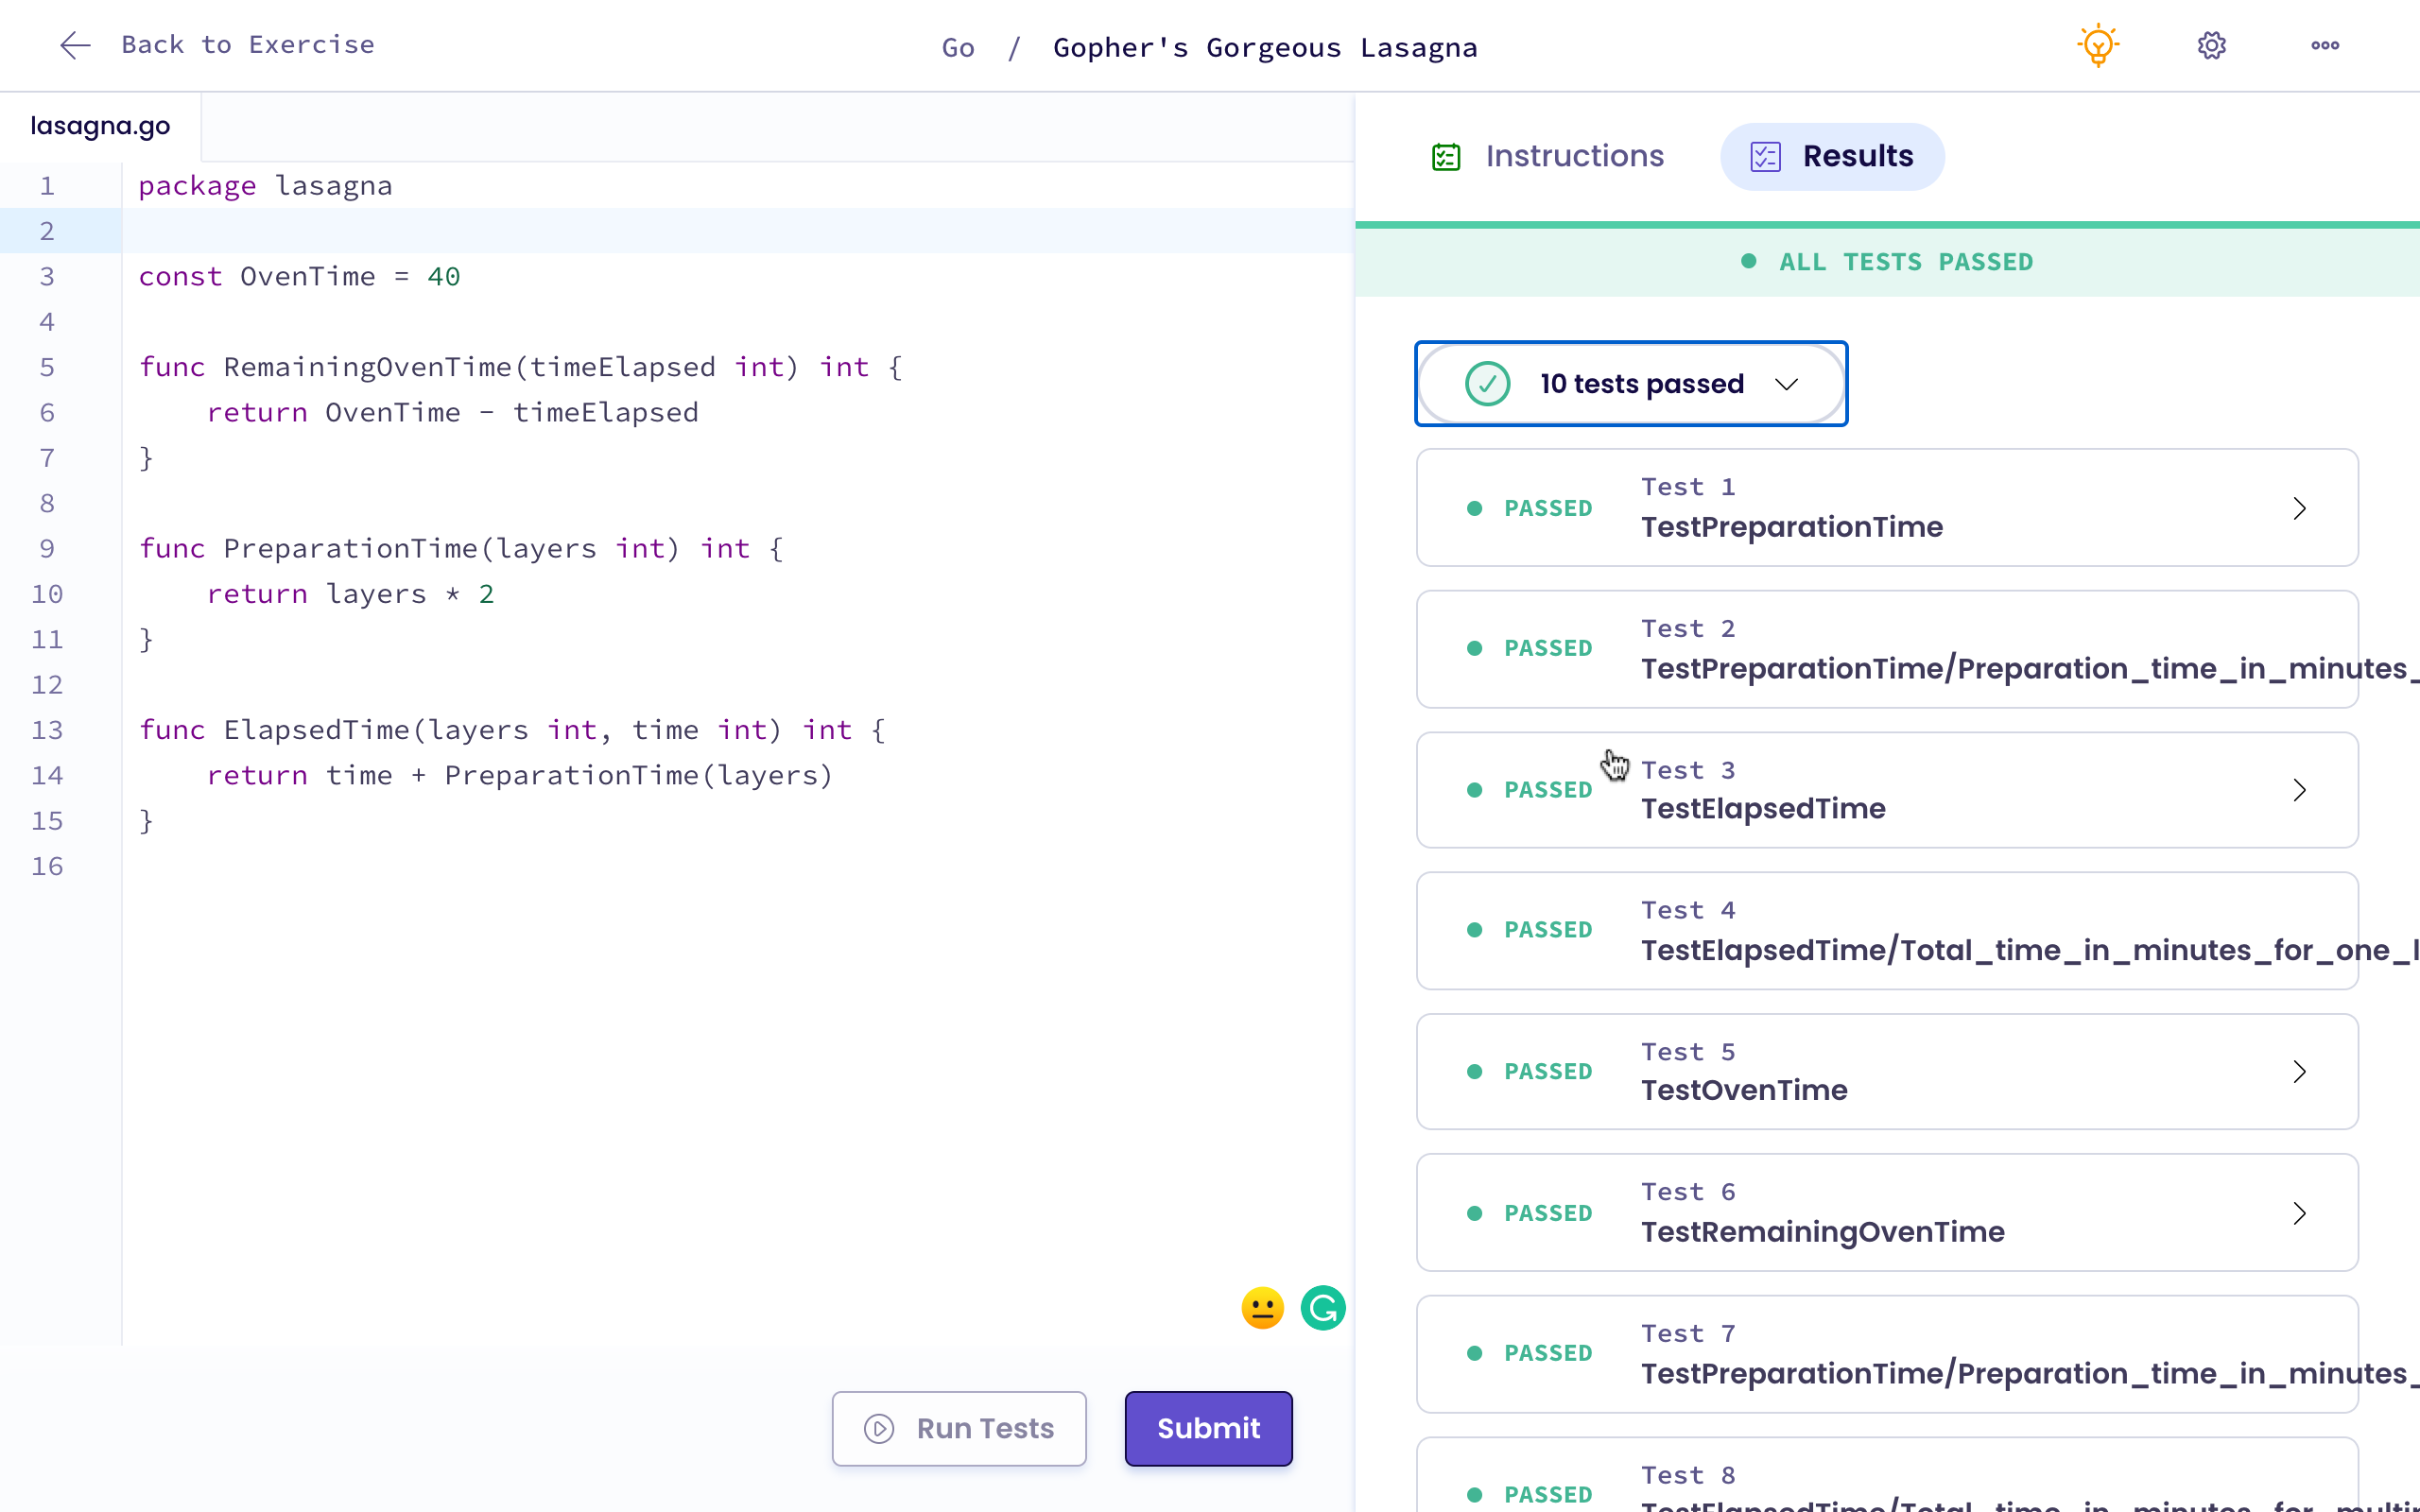Switch to the Results tab
2420x1512 pixels.
pos(1832,156)
